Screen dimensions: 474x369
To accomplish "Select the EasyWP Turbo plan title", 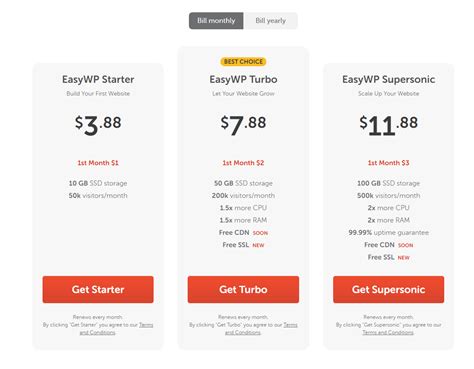I will [243, 79].
